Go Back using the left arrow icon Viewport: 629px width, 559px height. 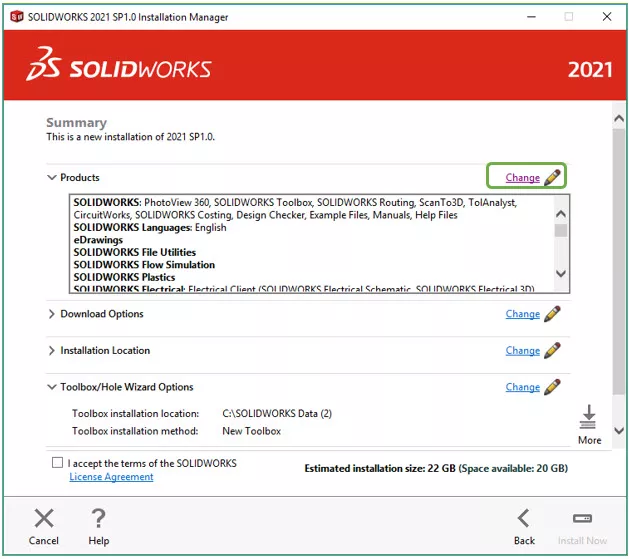tap(524, 518)
